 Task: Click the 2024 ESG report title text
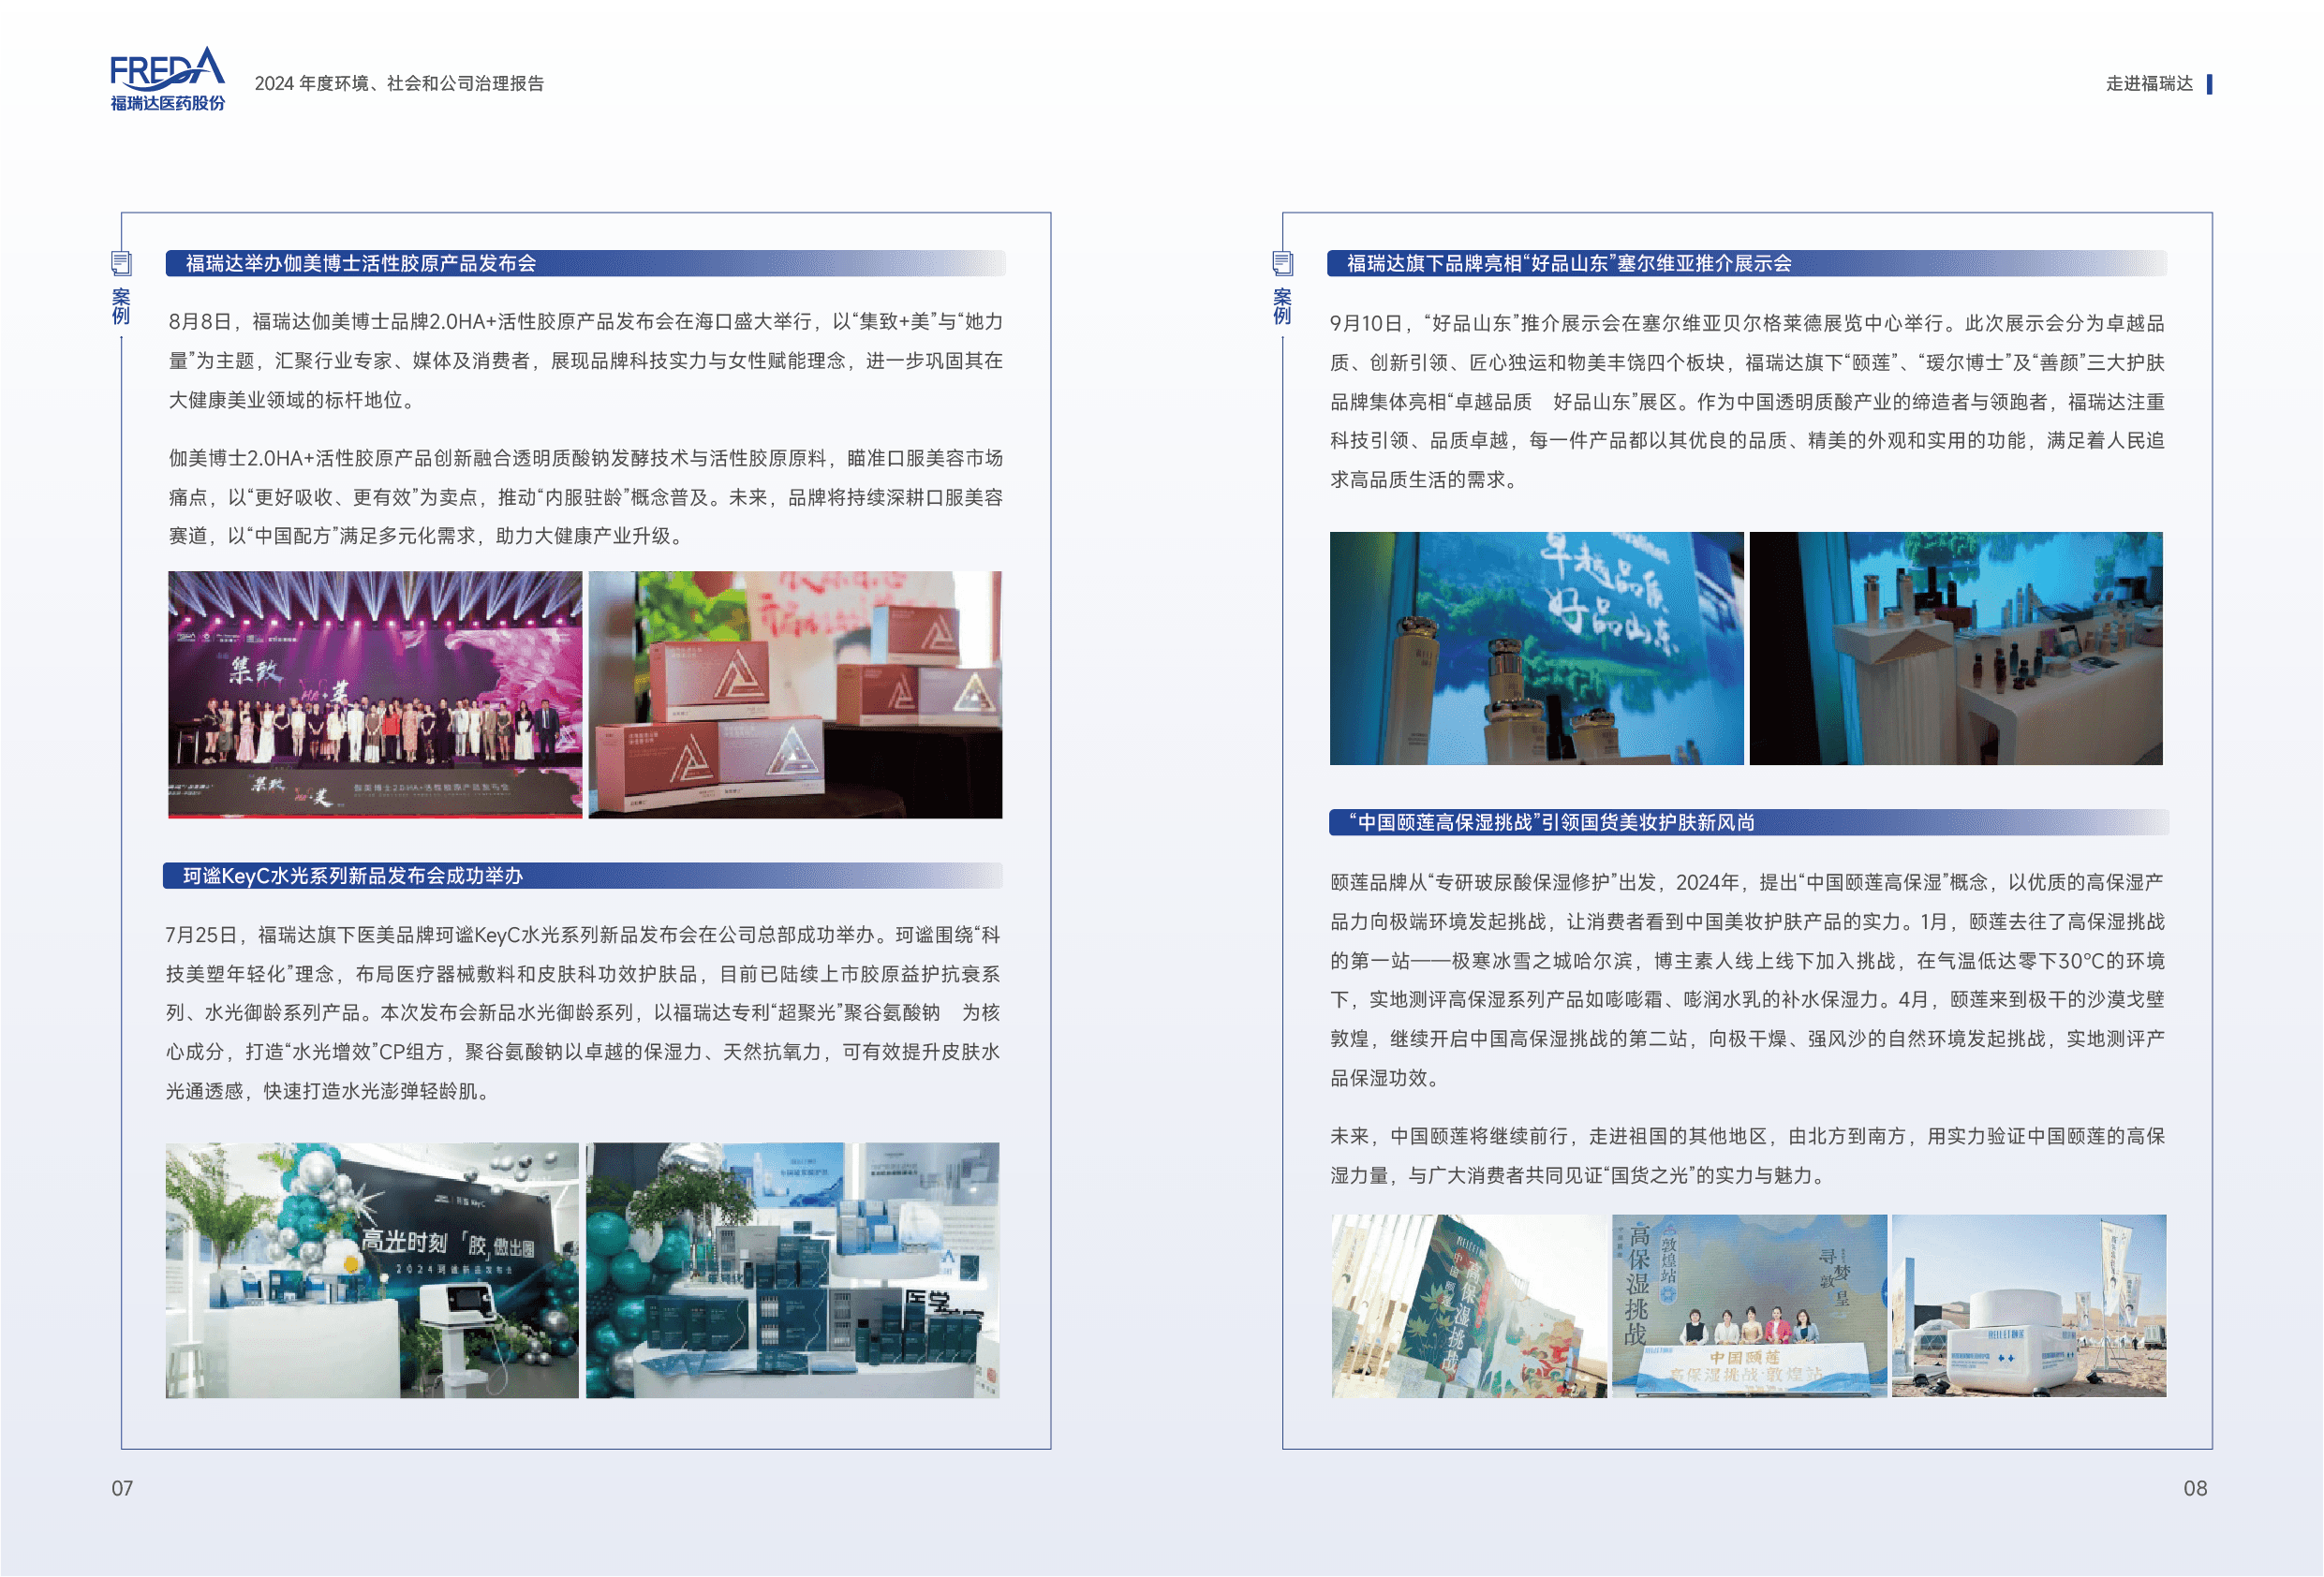(x=399, y=84)
